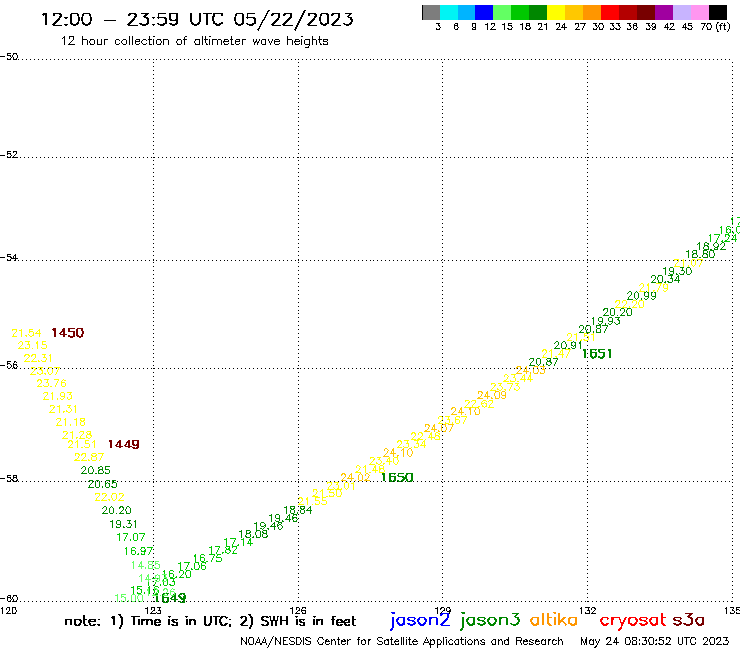Select the yellow 24 ft legend swatch
Screen dimensions: 740x650
tap(556, 12)
